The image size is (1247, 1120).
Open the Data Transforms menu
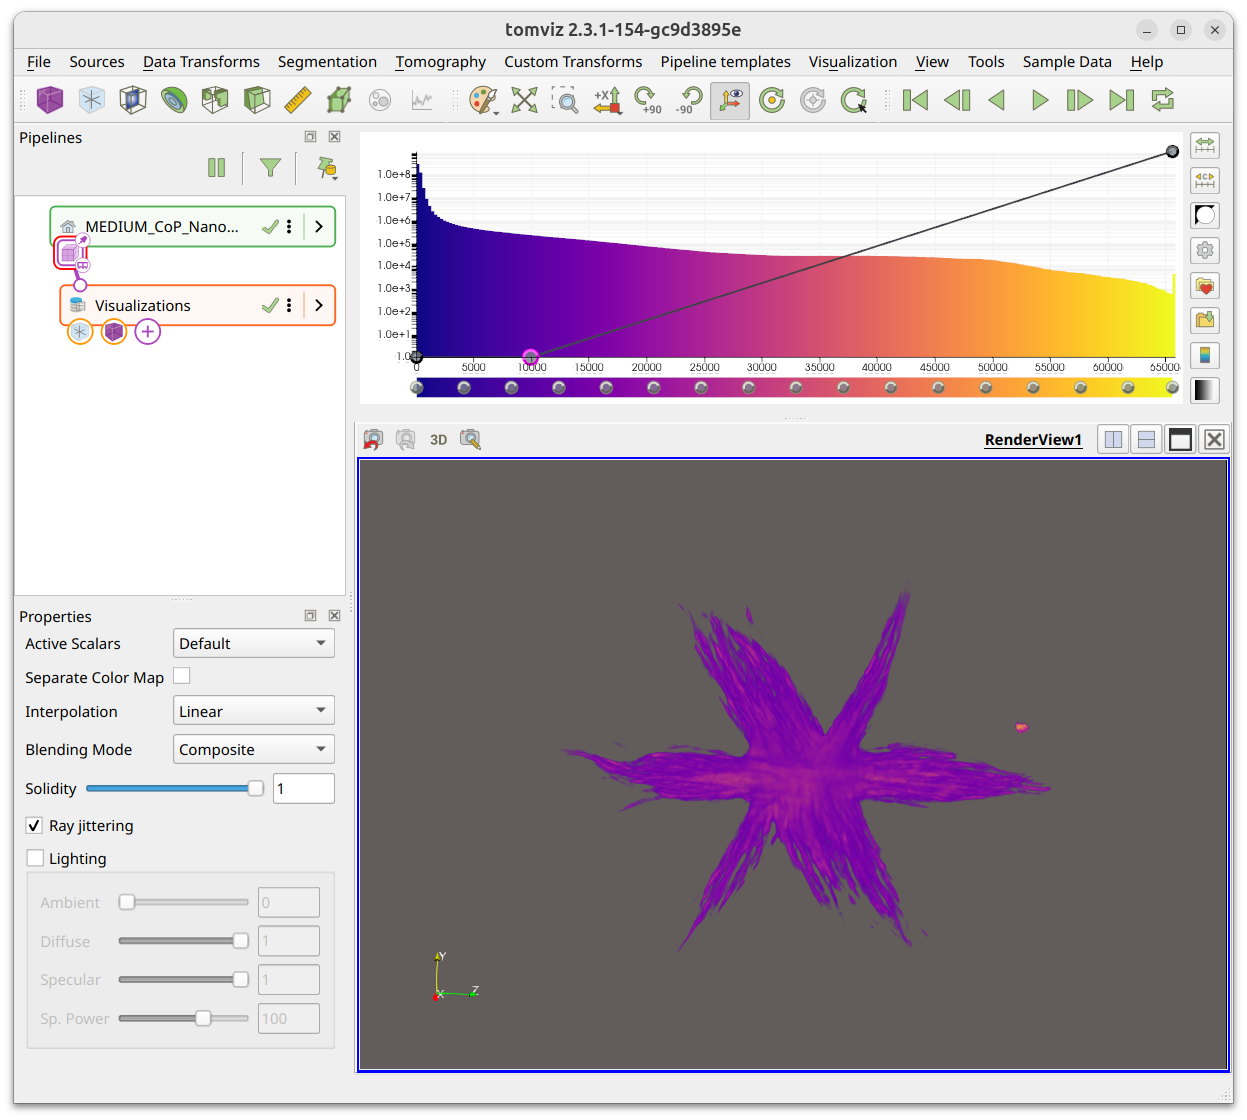click(201, 62)
